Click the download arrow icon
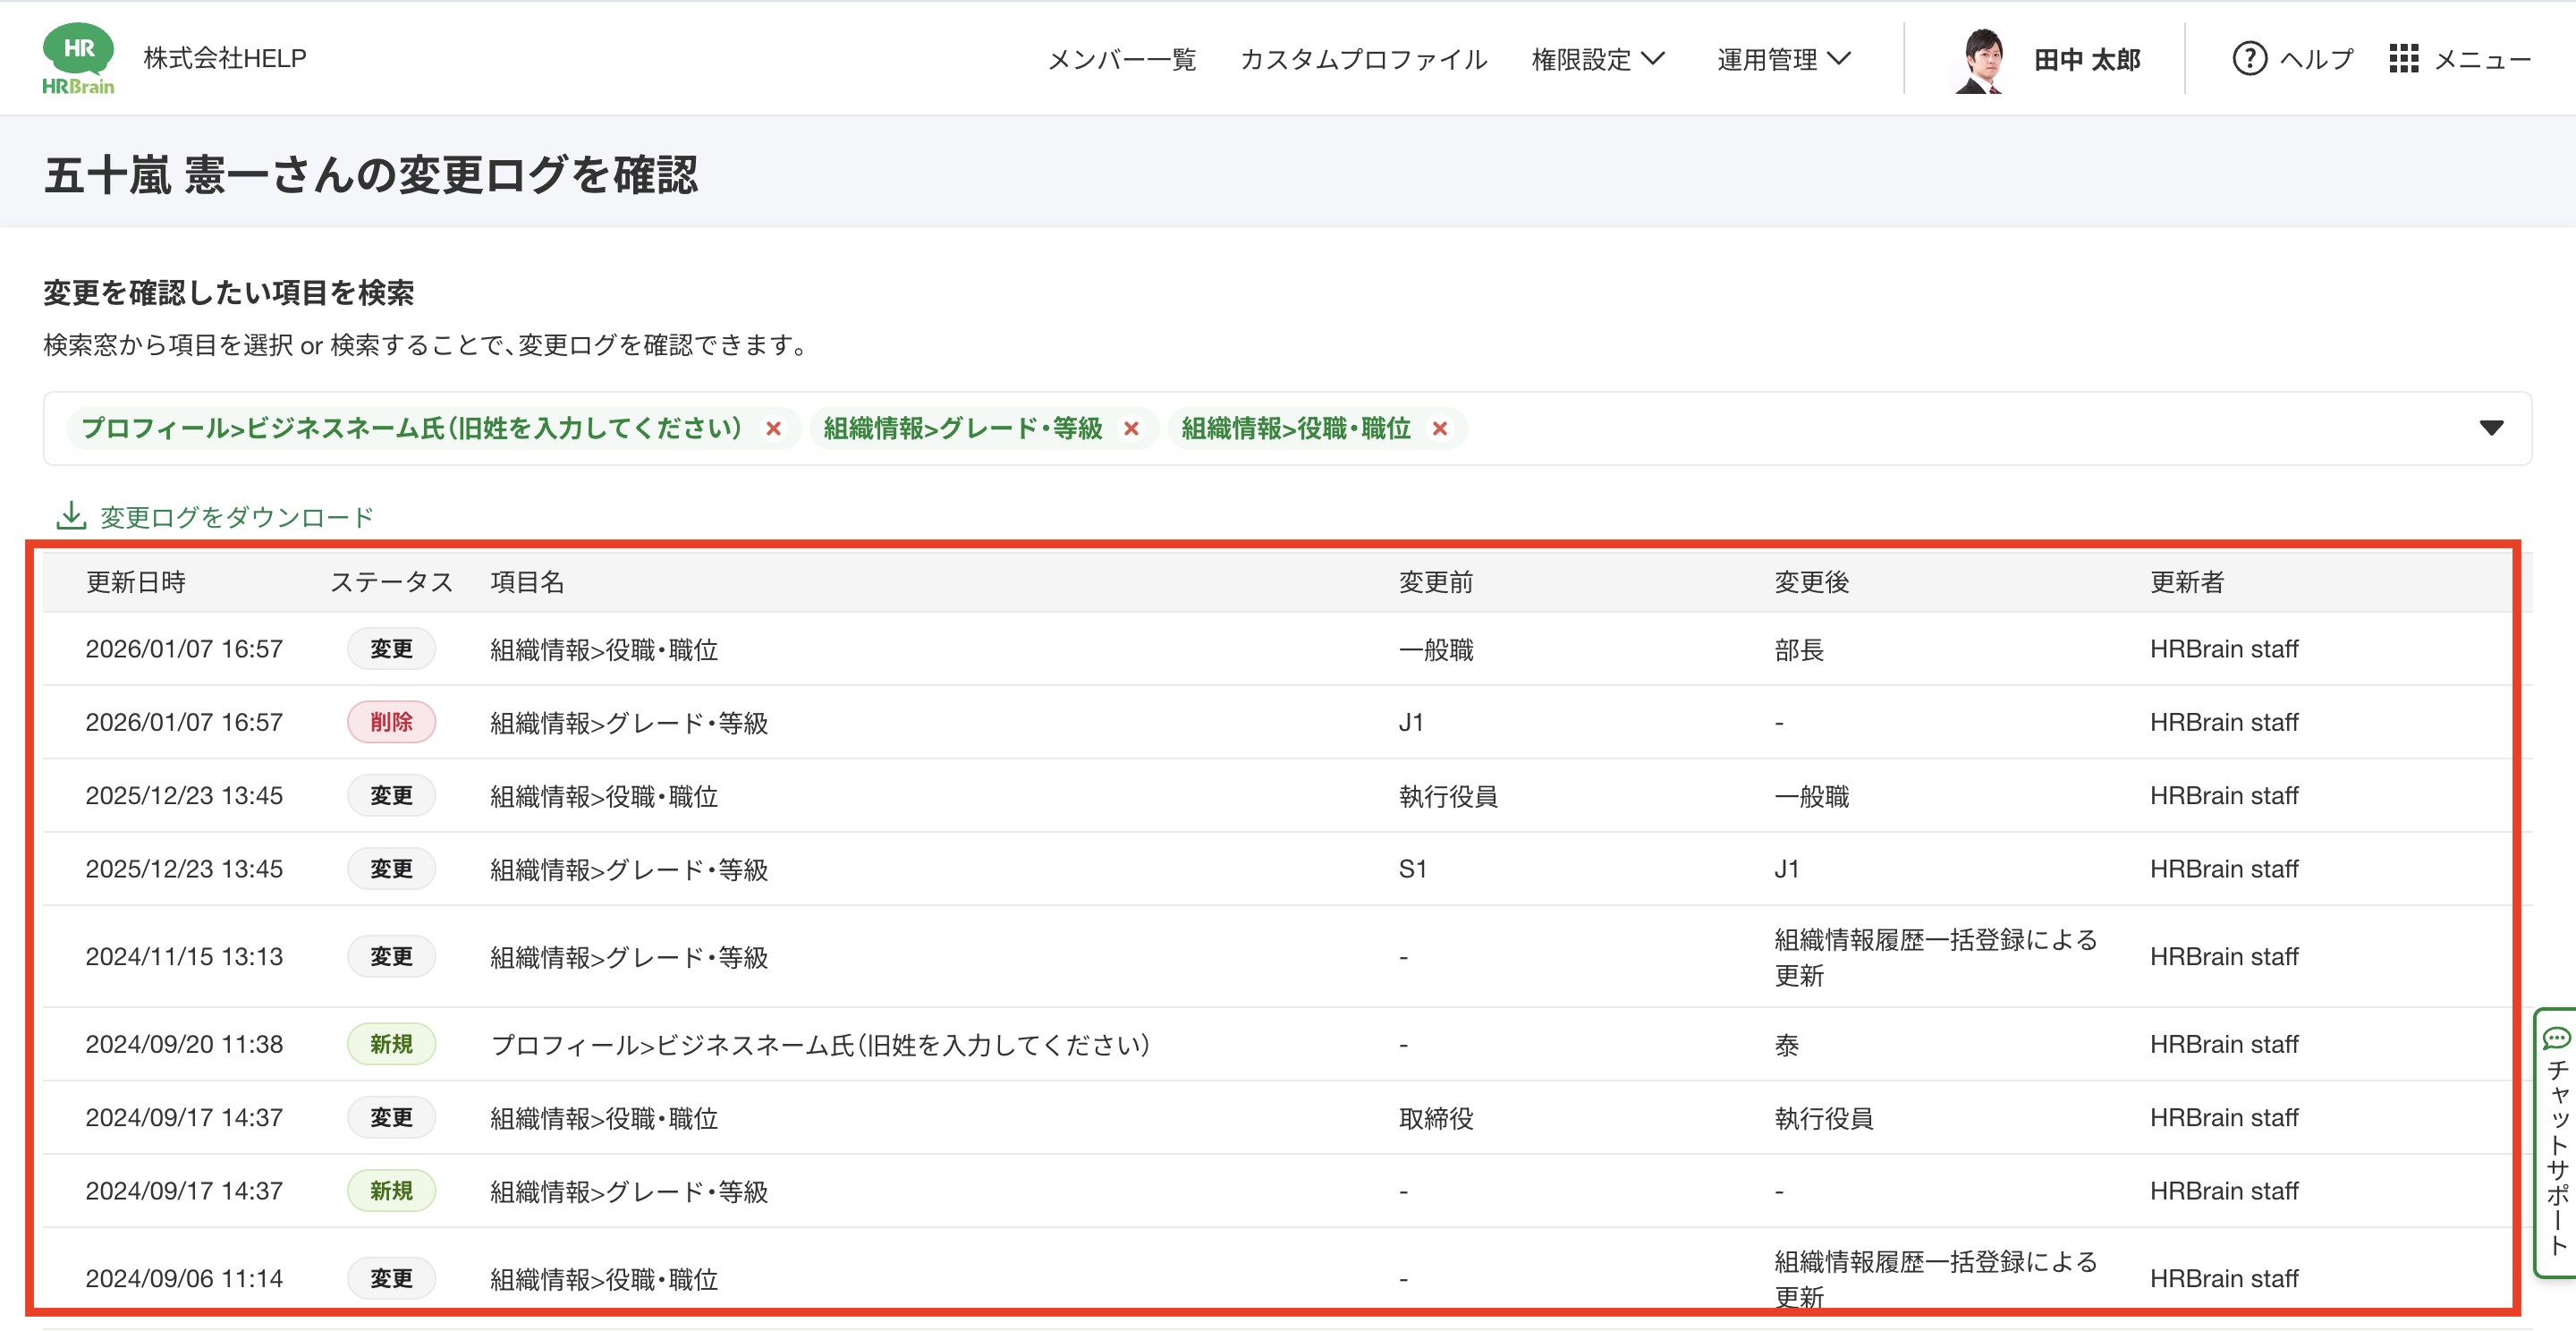 click(x=70, y=516)
